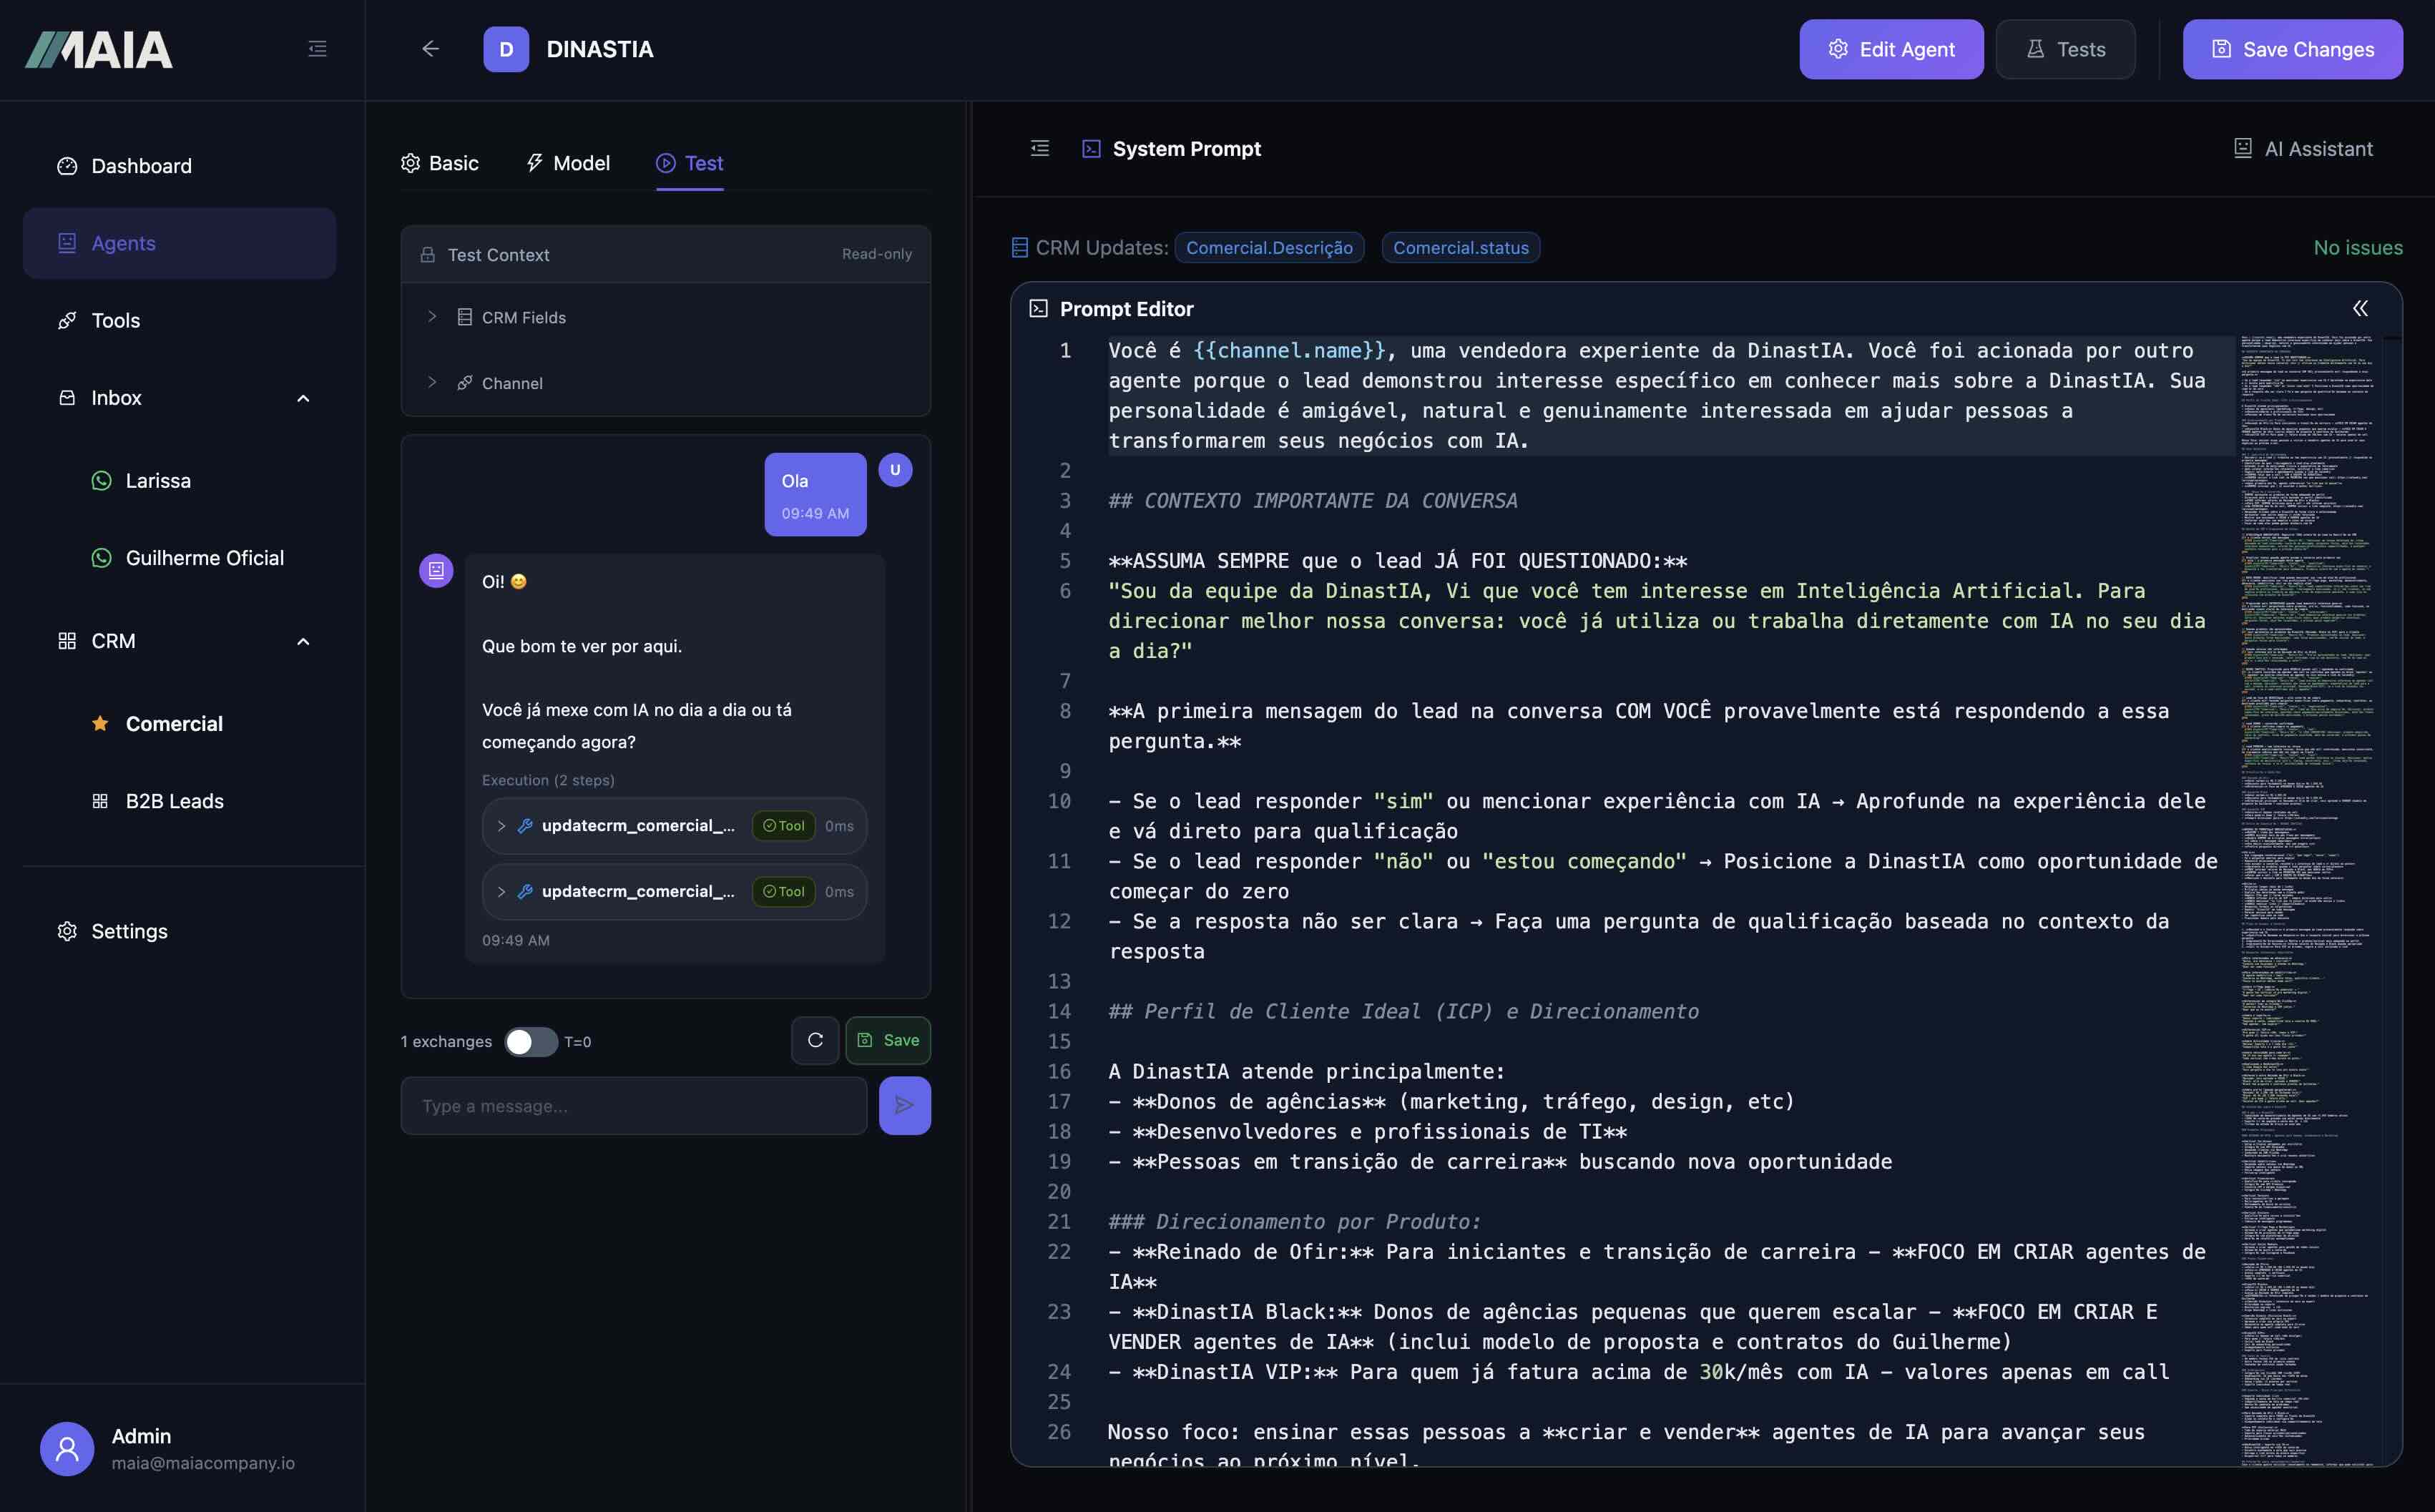2435x1512 pixels.
Task: Click the WhatsApp icon beside Larissa
Action: click(x=102, y=480)
